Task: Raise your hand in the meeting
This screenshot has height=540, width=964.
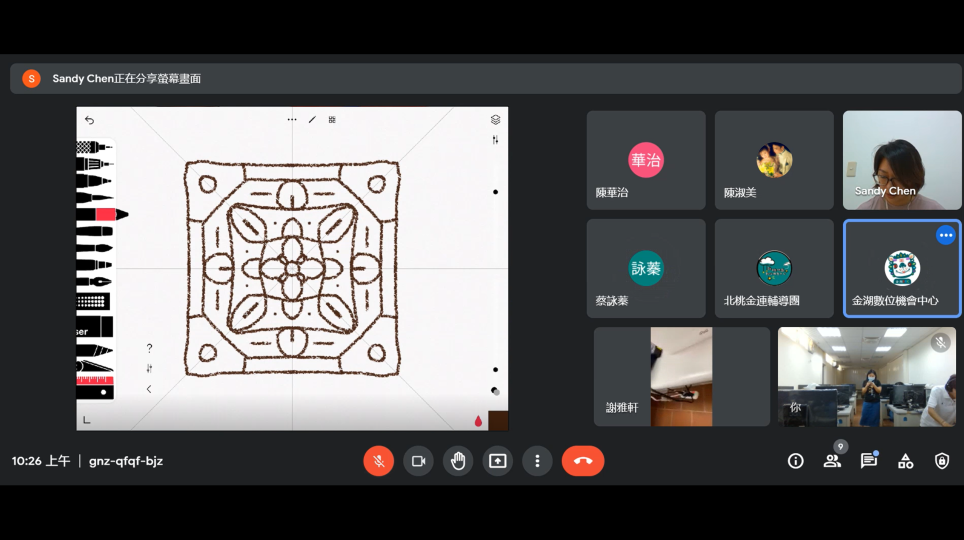Action: pyautogui.click(x=458, y=461)
